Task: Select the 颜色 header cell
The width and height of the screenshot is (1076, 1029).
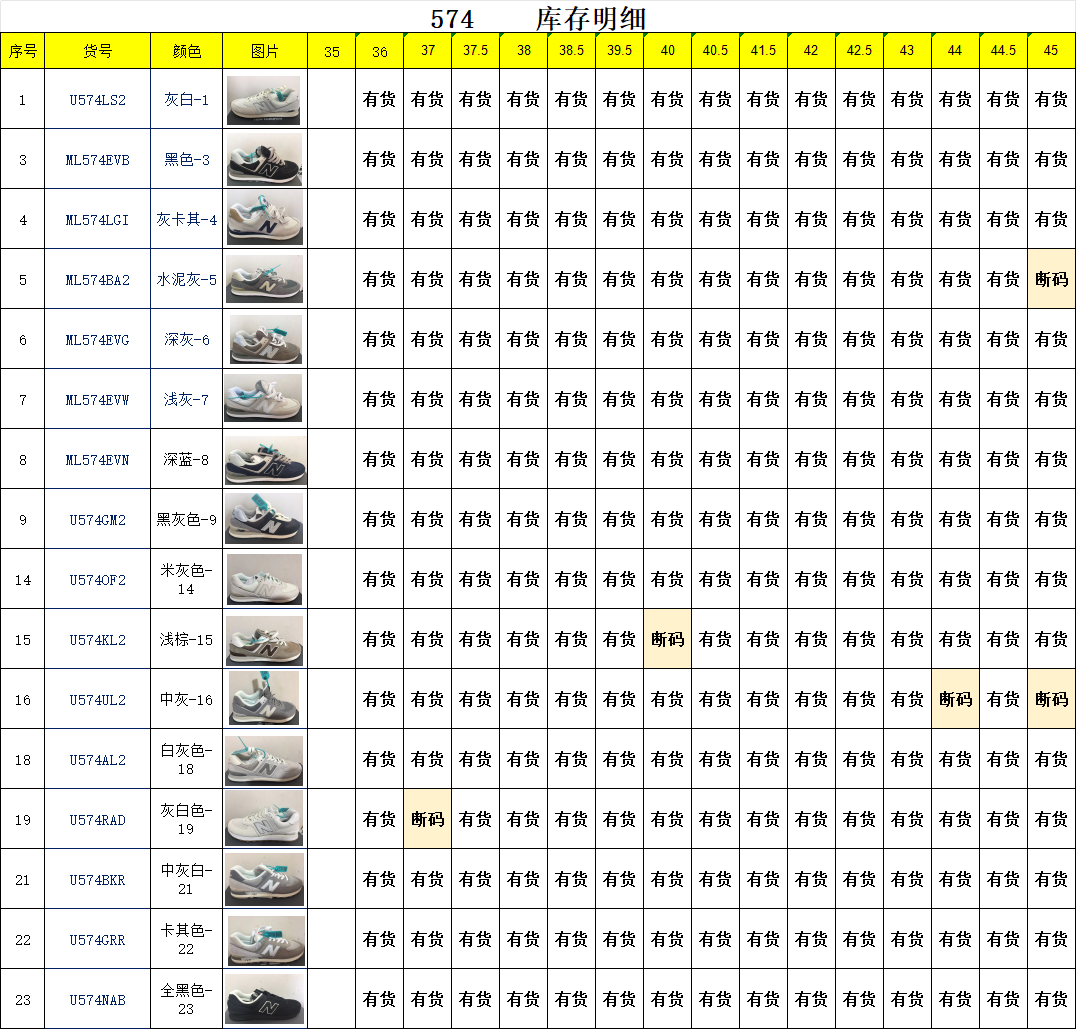Action: click(187, 51)
